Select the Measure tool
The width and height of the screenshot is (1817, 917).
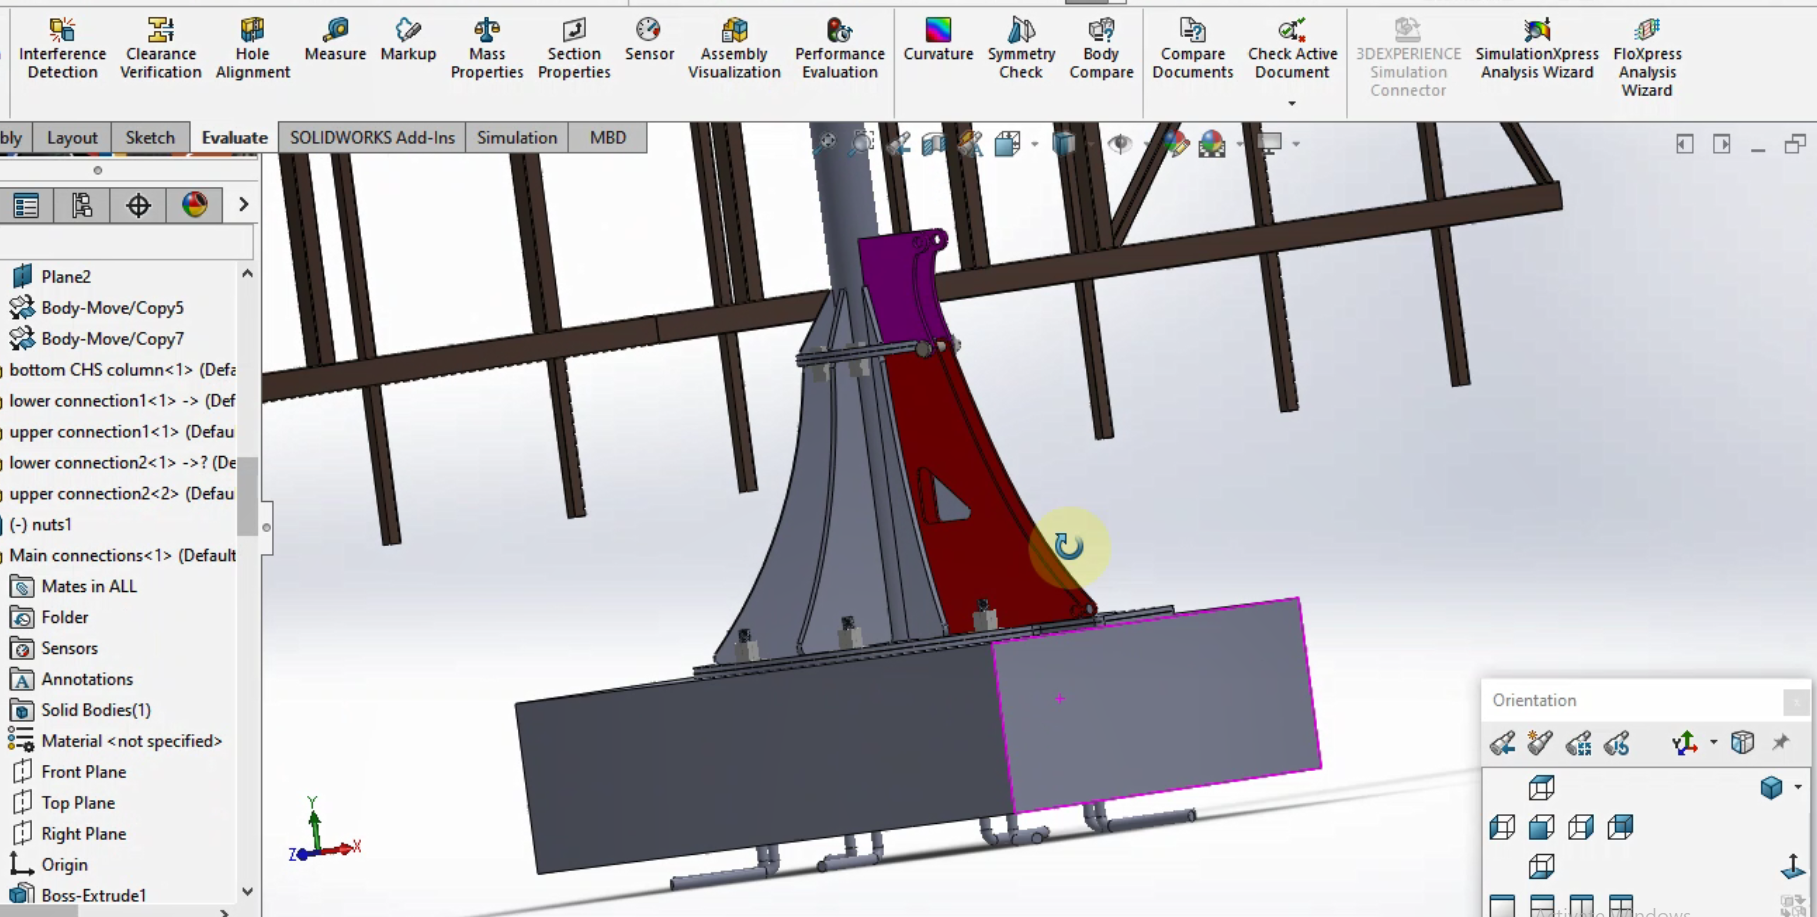pos(335,40)
